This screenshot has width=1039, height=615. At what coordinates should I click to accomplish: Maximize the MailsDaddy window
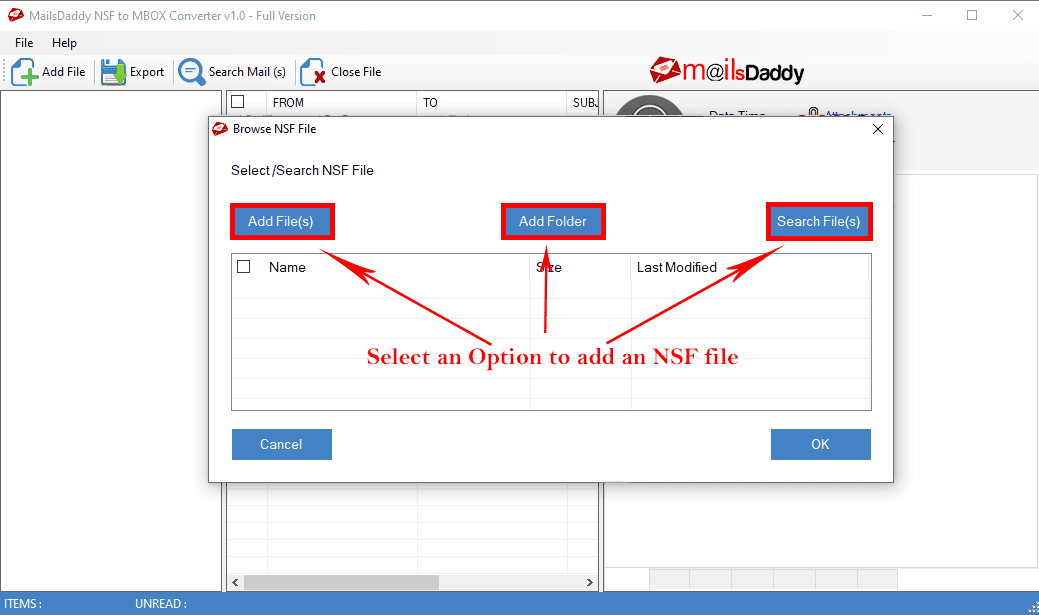click(x=972, y=15)
